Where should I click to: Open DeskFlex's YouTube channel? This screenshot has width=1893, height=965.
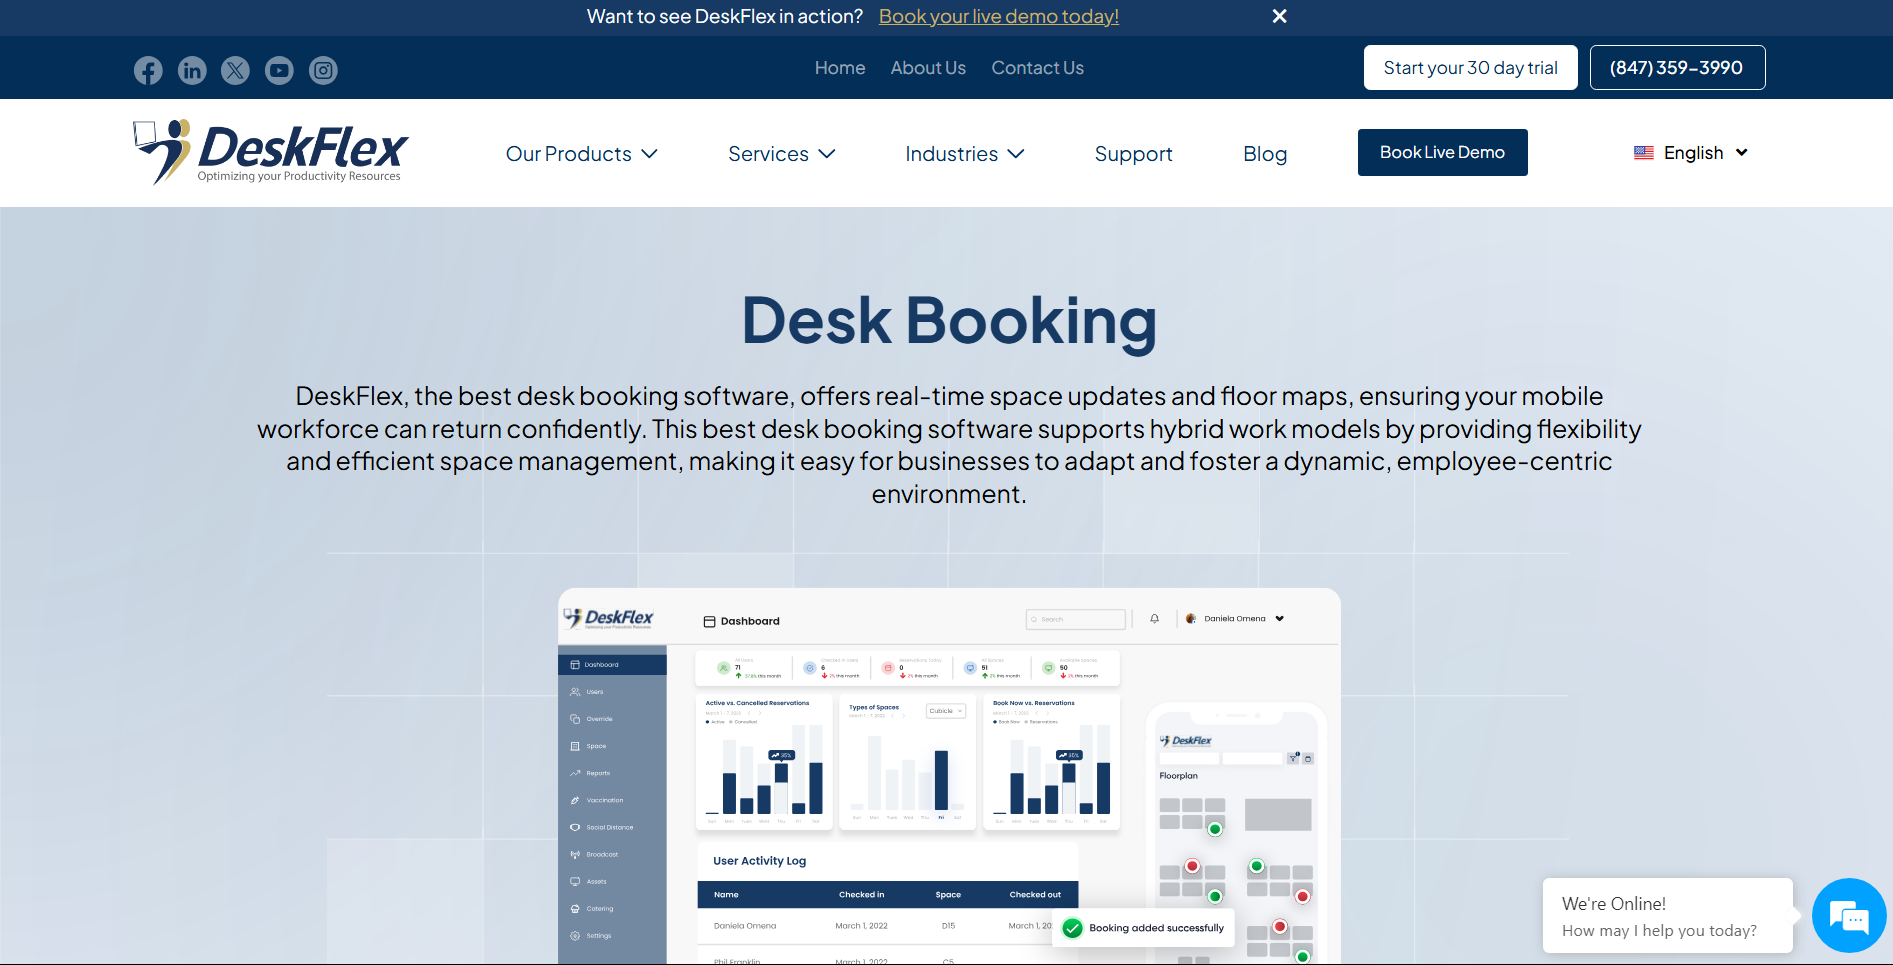279,70
